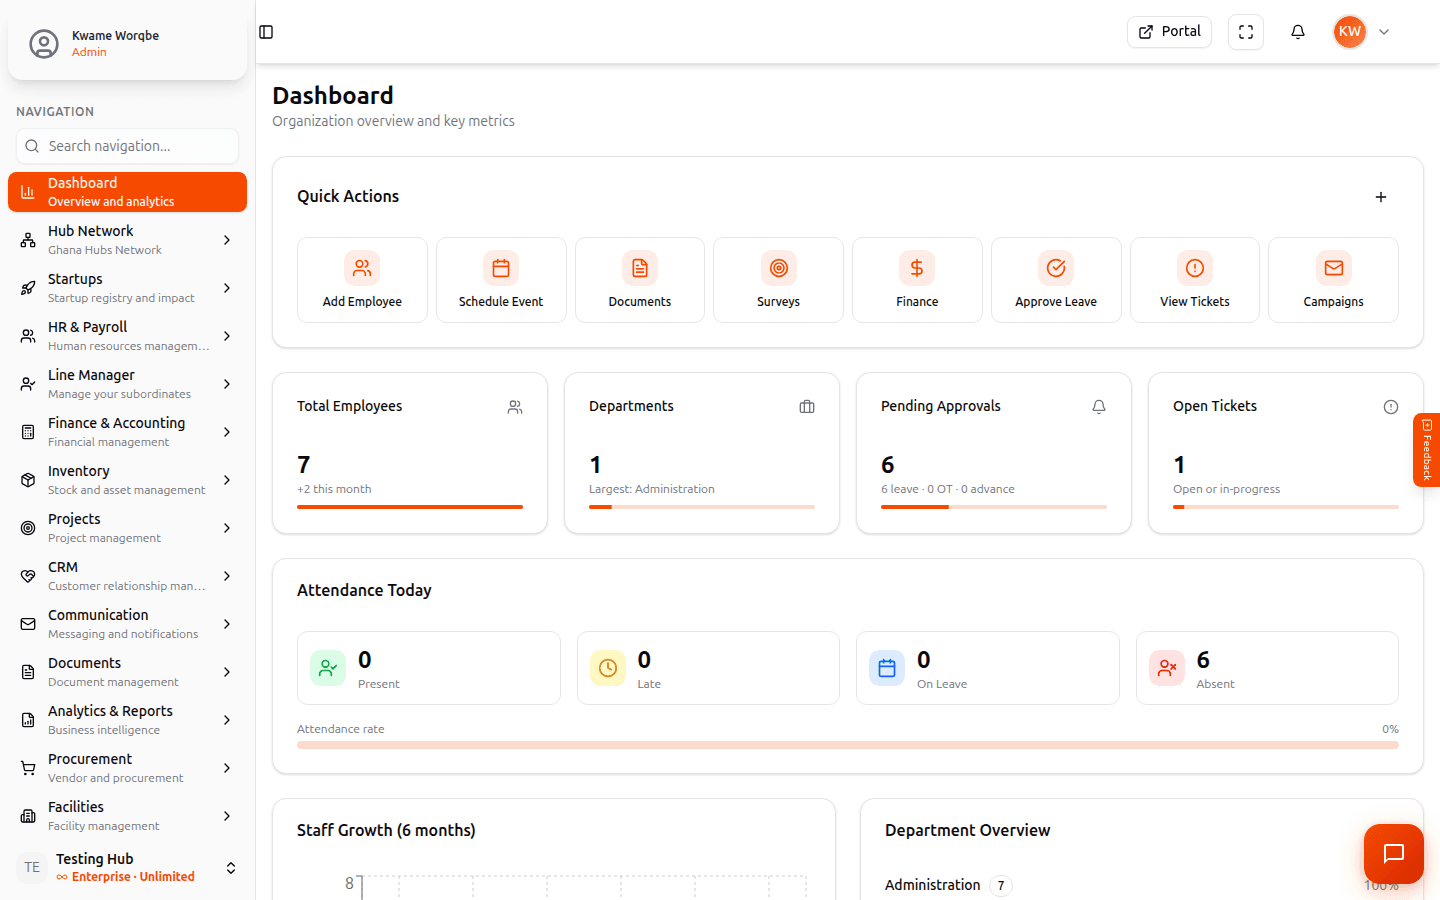
Task: Expand the Inventory section chevron
Action: pos(227,480)
